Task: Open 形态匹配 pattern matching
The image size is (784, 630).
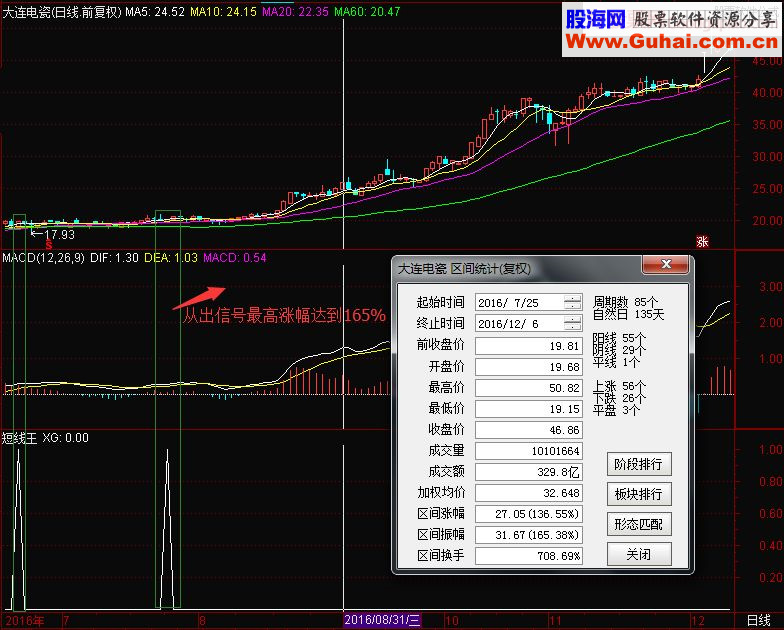Action: 638,524
